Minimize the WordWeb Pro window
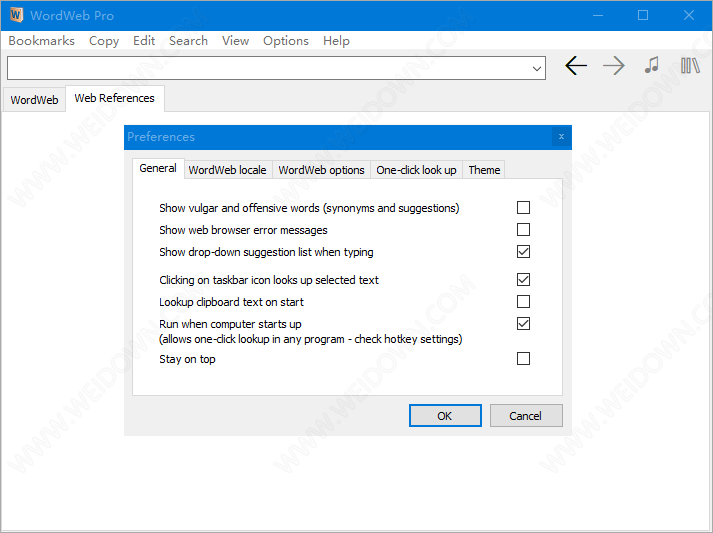Image resolution: width=713 pixels, height=533 pixels. click(x=598, y=15)
